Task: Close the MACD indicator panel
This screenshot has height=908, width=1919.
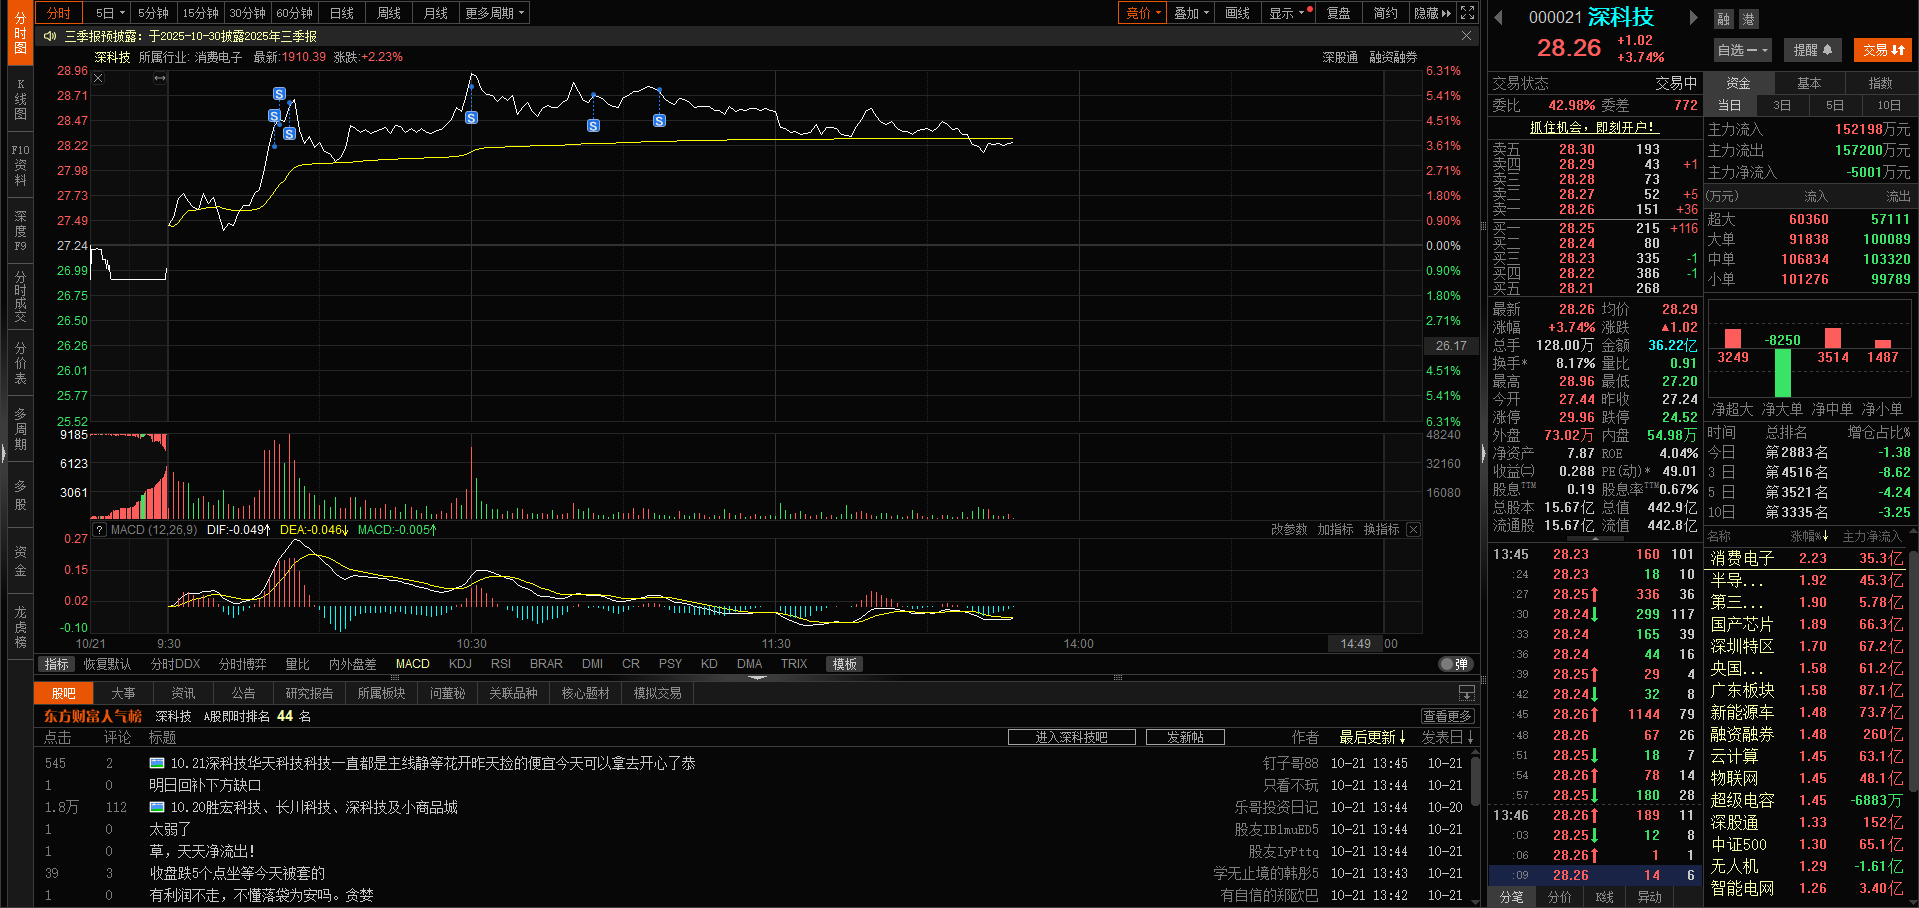Action: (1413, 530)
